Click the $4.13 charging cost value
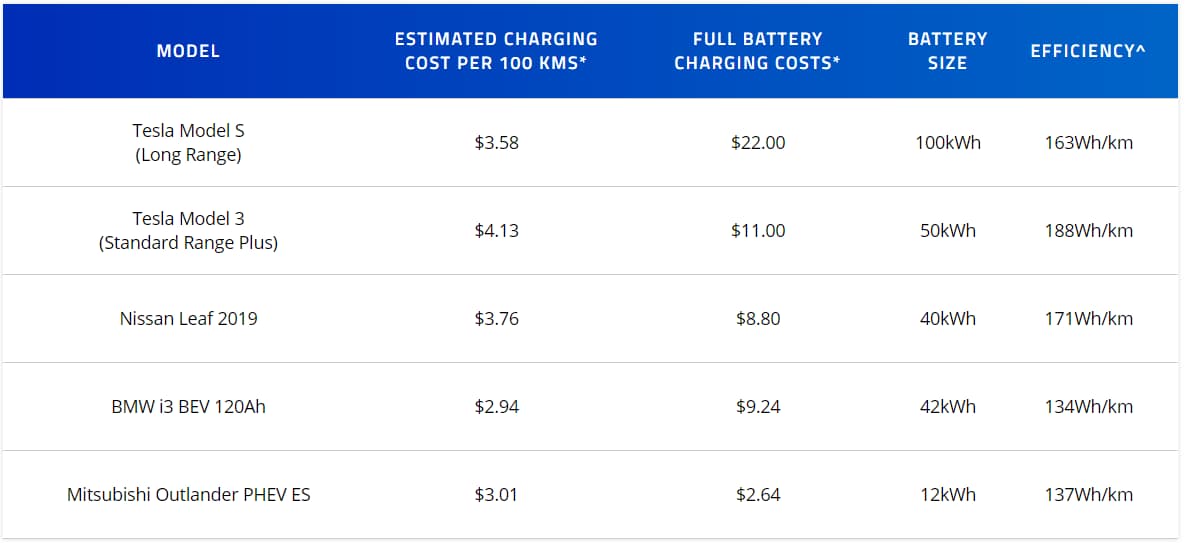Screen dimensions: 1186x543 496,231
